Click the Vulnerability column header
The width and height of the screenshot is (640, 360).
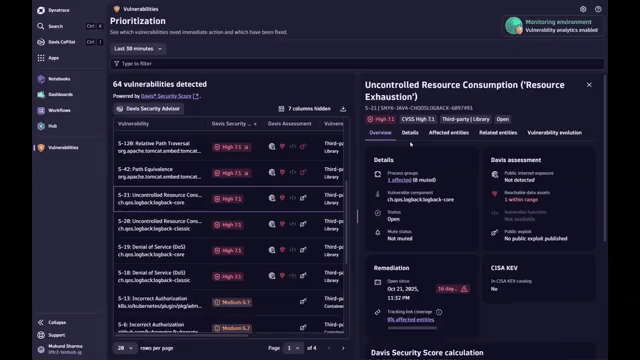click(133, 124)
